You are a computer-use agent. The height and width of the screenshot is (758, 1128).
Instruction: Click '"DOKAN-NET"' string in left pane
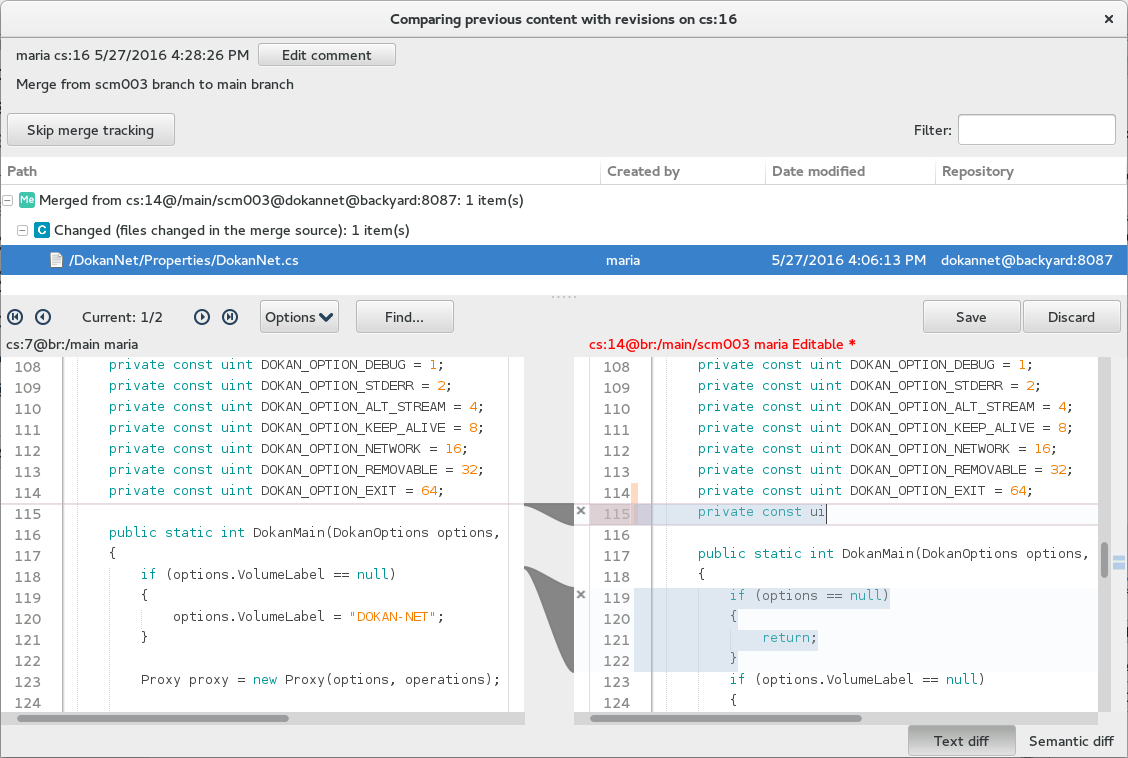tap(393, 617)
